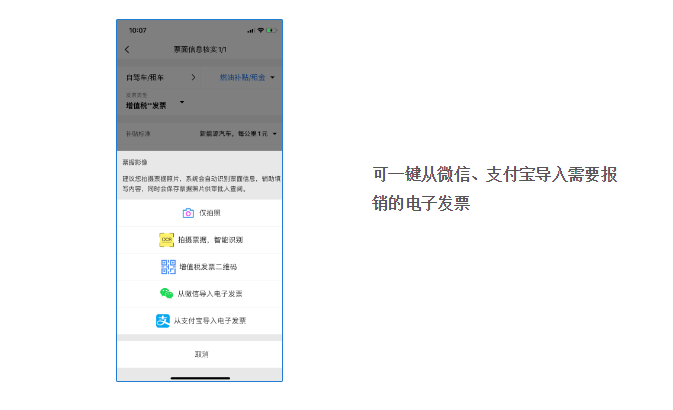Tap the Wi-Fi icon in status bar
Image resolution: width=673 pixels, height=410 pixels.
pos(260,30)
